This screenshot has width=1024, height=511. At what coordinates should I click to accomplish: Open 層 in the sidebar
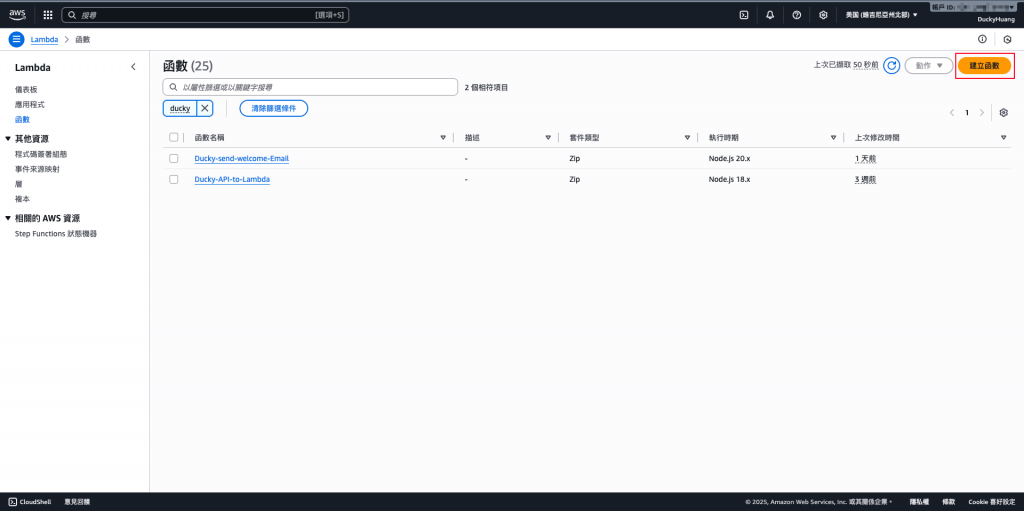(18, 184)
